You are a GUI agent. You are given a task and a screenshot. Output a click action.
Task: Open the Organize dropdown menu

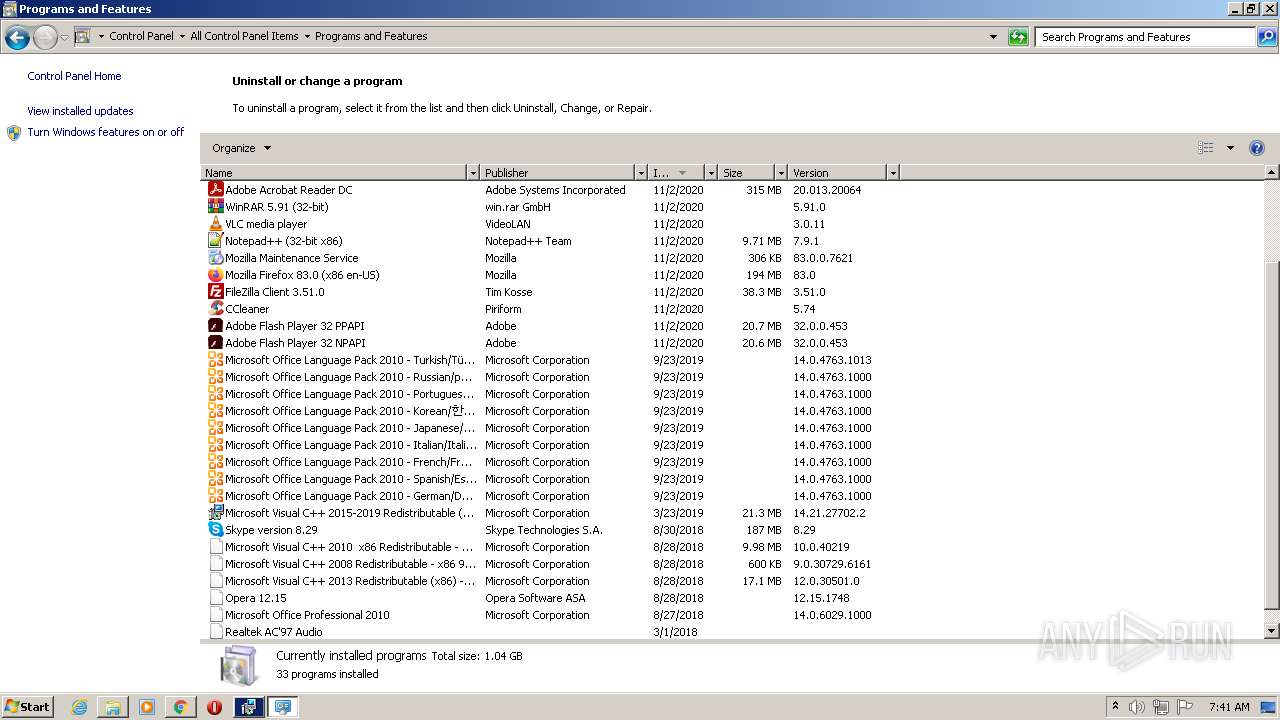241,148
